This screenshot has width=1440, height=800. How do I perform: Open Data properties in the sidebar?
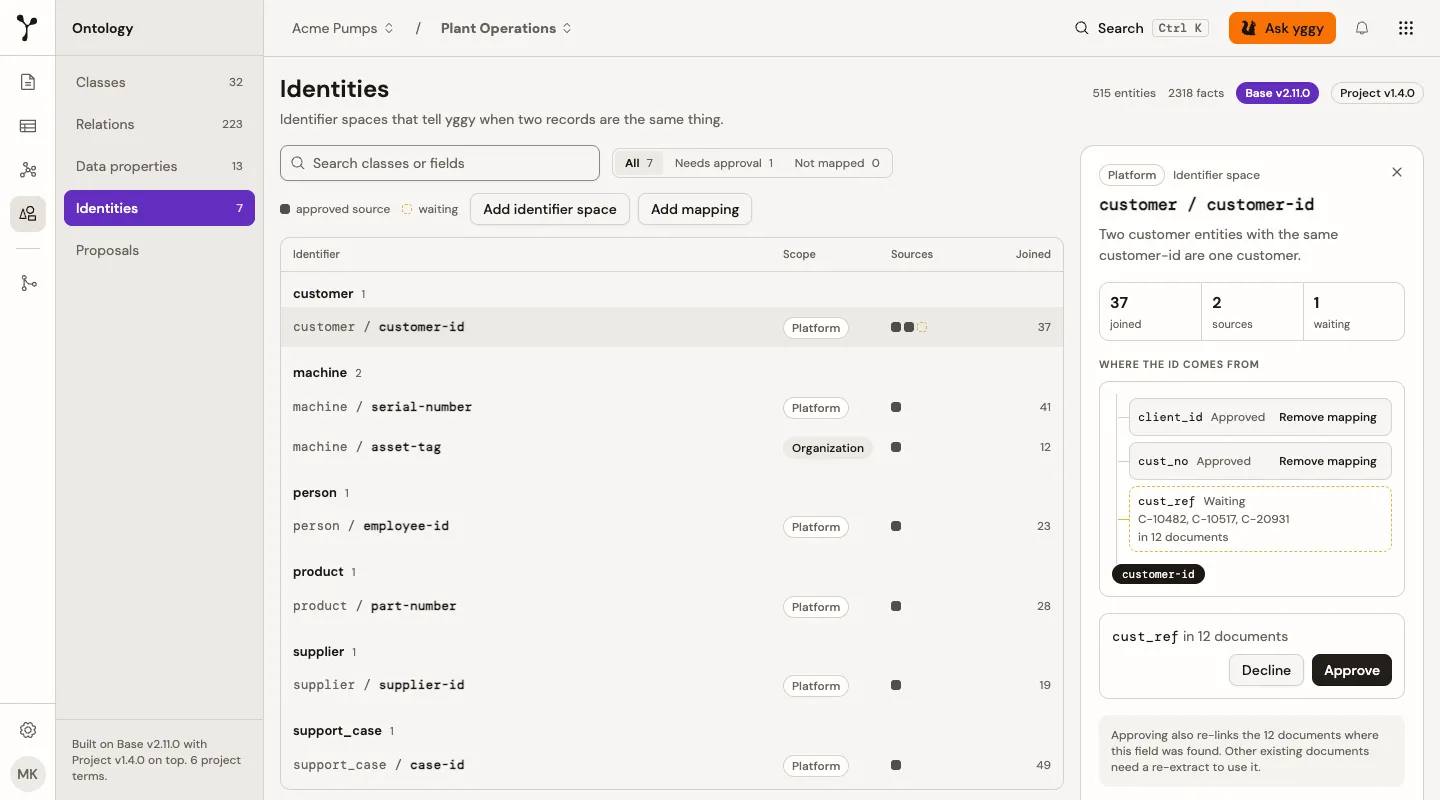point(159,166)
